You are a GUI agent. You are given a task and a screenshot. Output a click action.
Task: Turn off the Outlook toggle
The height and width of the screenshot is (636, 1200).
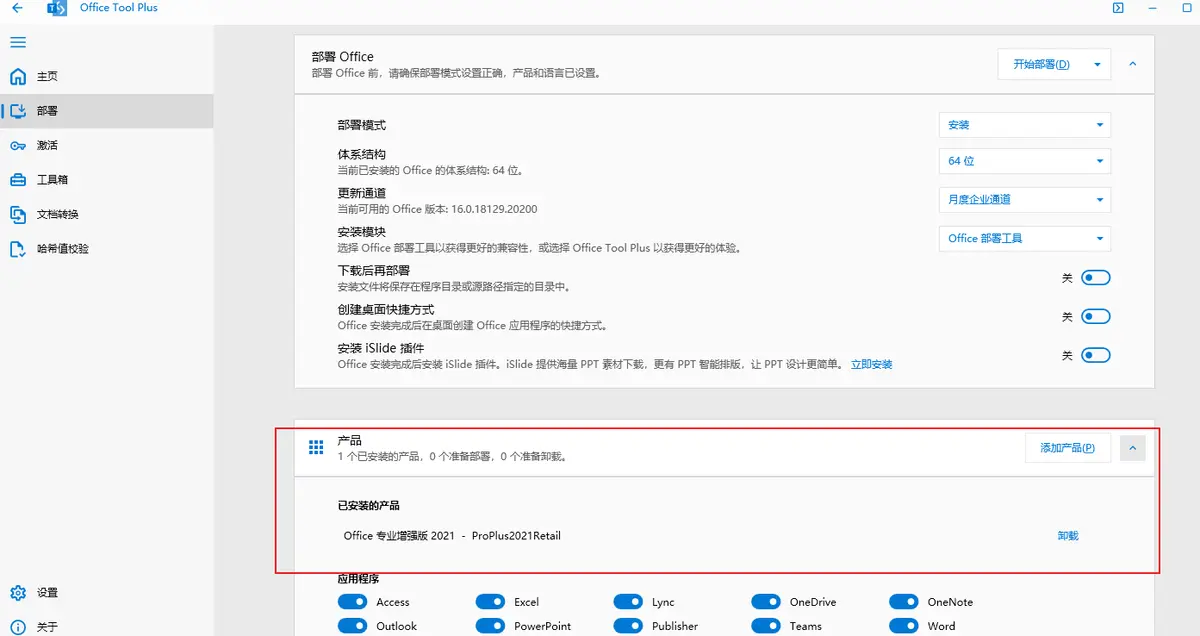pos(353,626)
